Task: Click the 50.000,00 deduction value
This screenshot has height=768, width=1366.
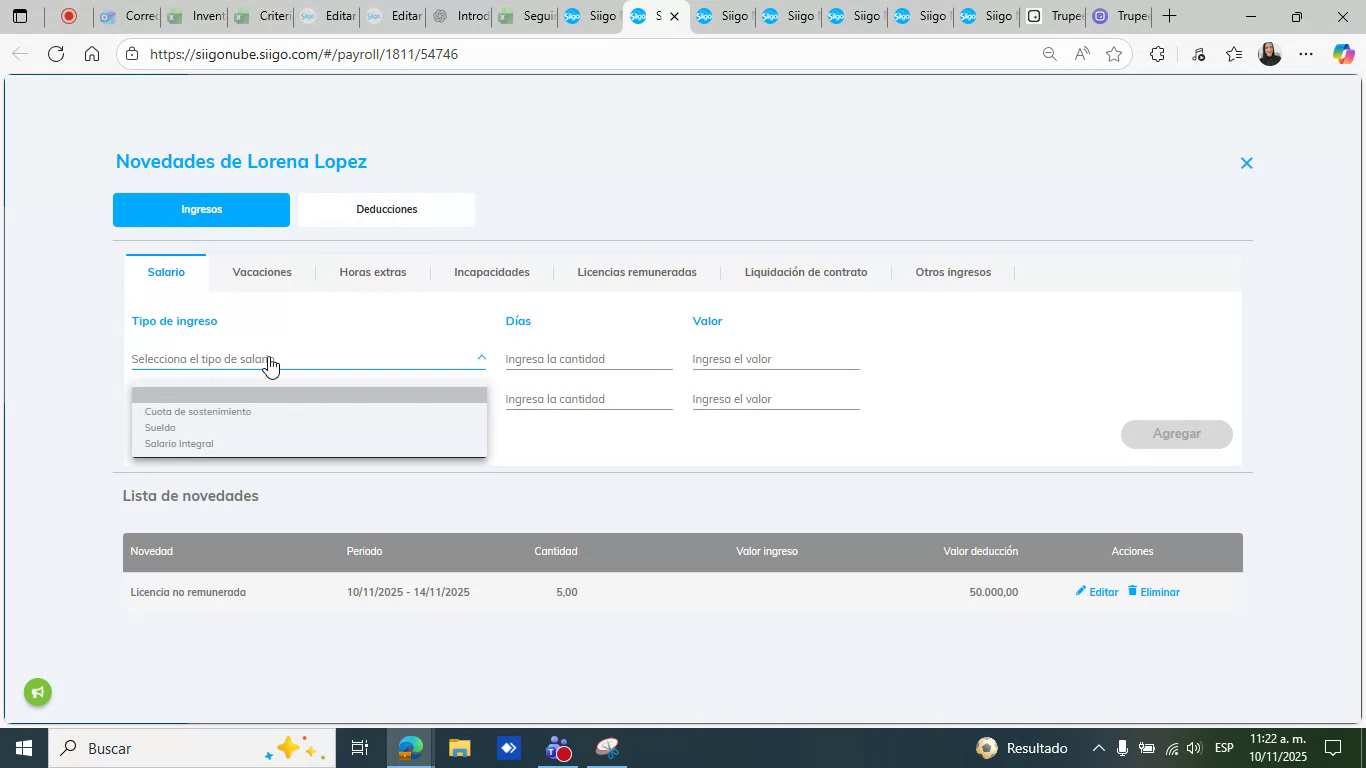Action: click(x=993, y=592)
